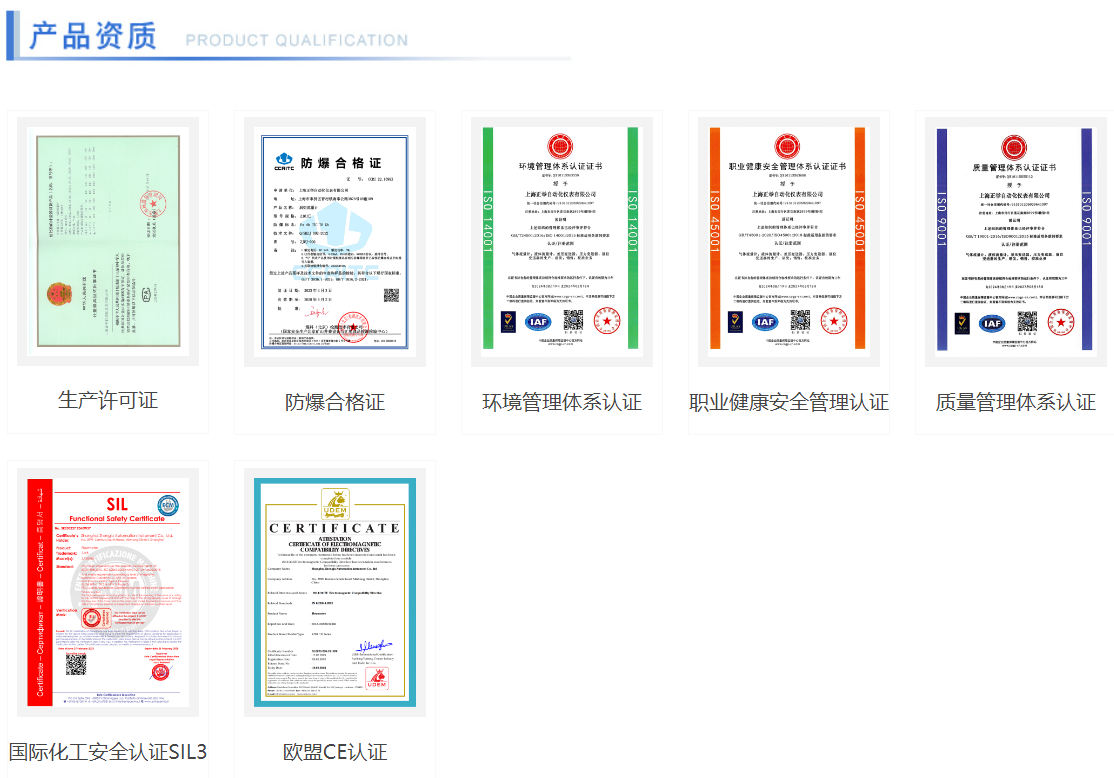The width and height of the screenshot is (1114, 778).
Task: Click the 产品资质 section heading
Action: pos(93,36)
